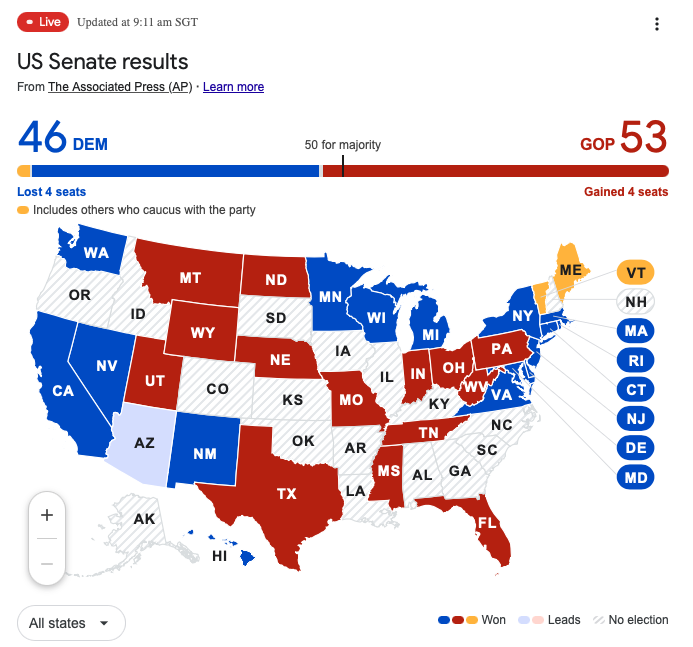
Task: Select the MA state bubble
Action: pos(635,331)
